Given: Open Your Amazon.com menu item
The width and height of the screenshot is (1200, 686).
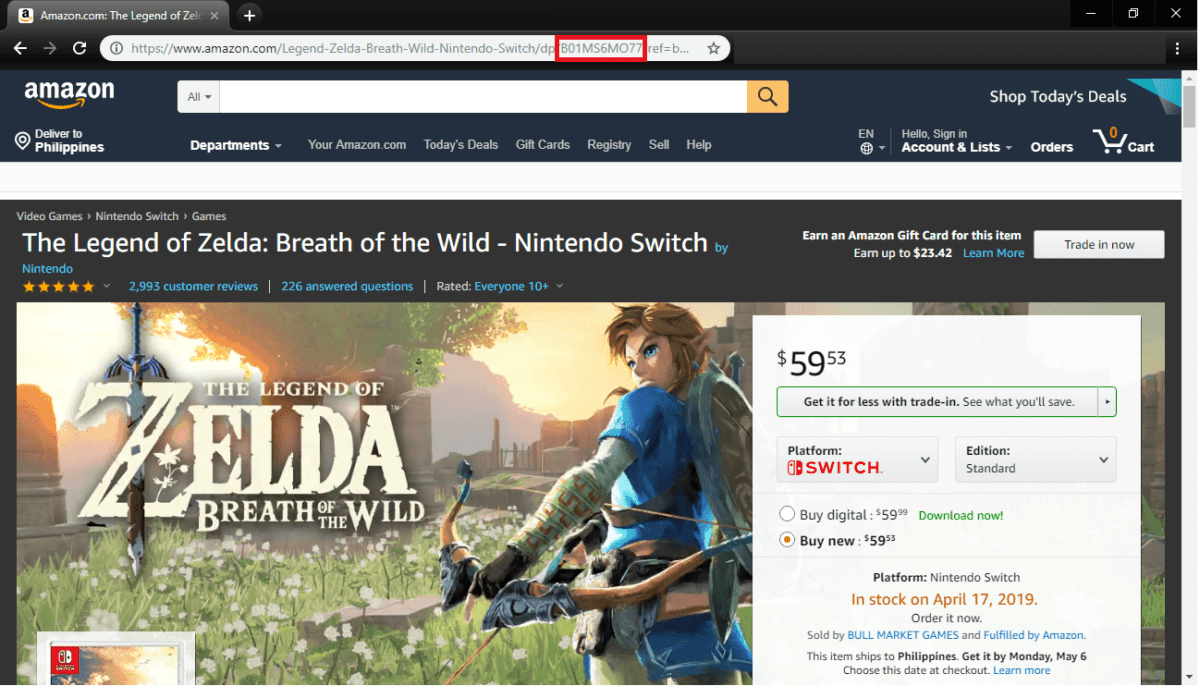Looking at the screenshot, I should [357, 145].
